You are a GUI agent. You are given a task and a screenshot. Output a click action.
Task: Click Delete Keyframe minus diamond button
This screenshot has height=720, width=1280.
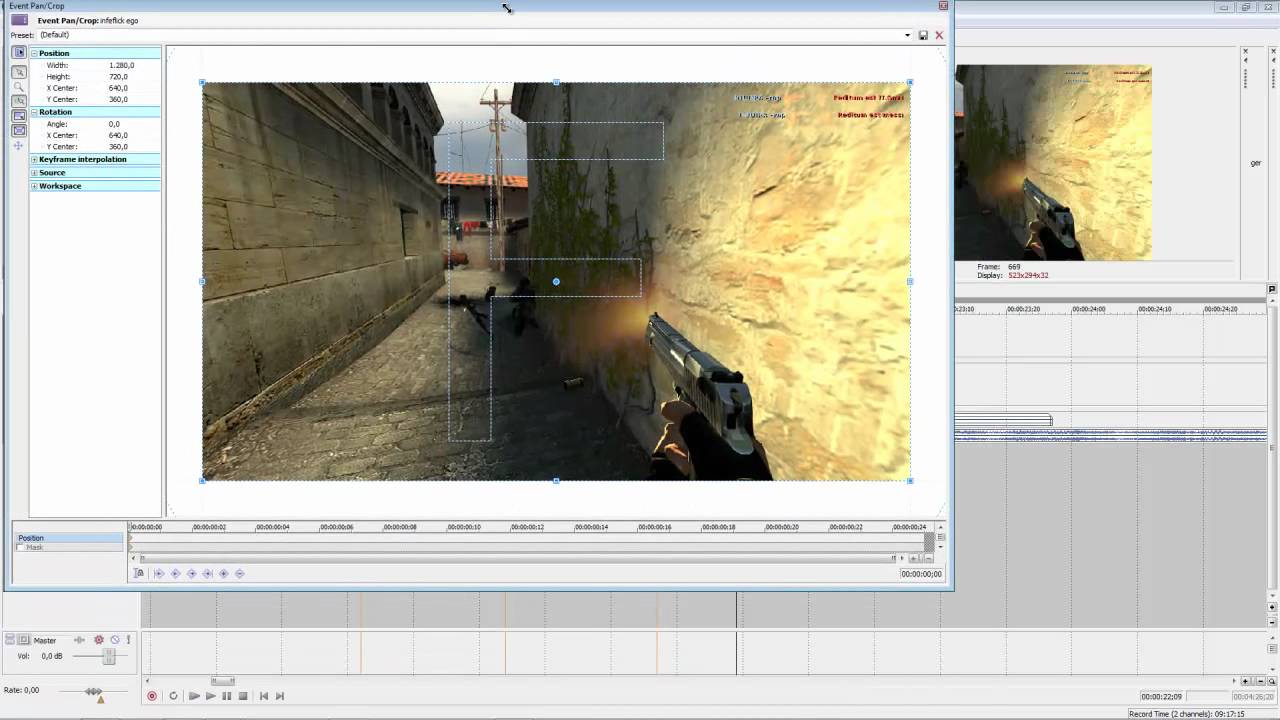pyautogui.click(x=239, y=573)
